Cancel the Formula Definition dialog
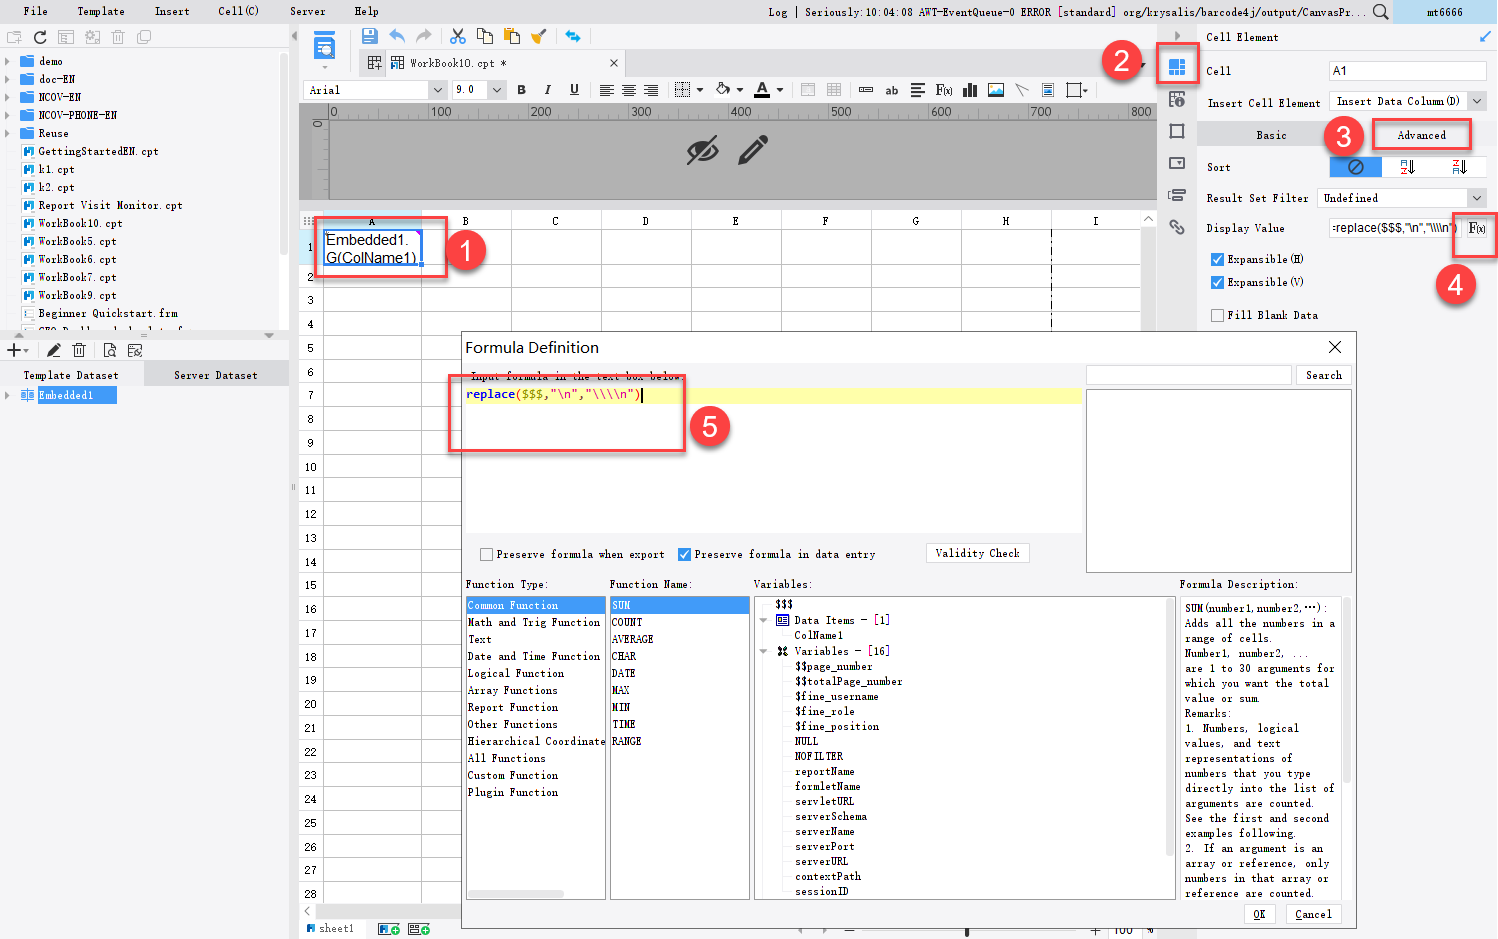This screenshot has width=1498, height=939. (x=1313, y=914)
